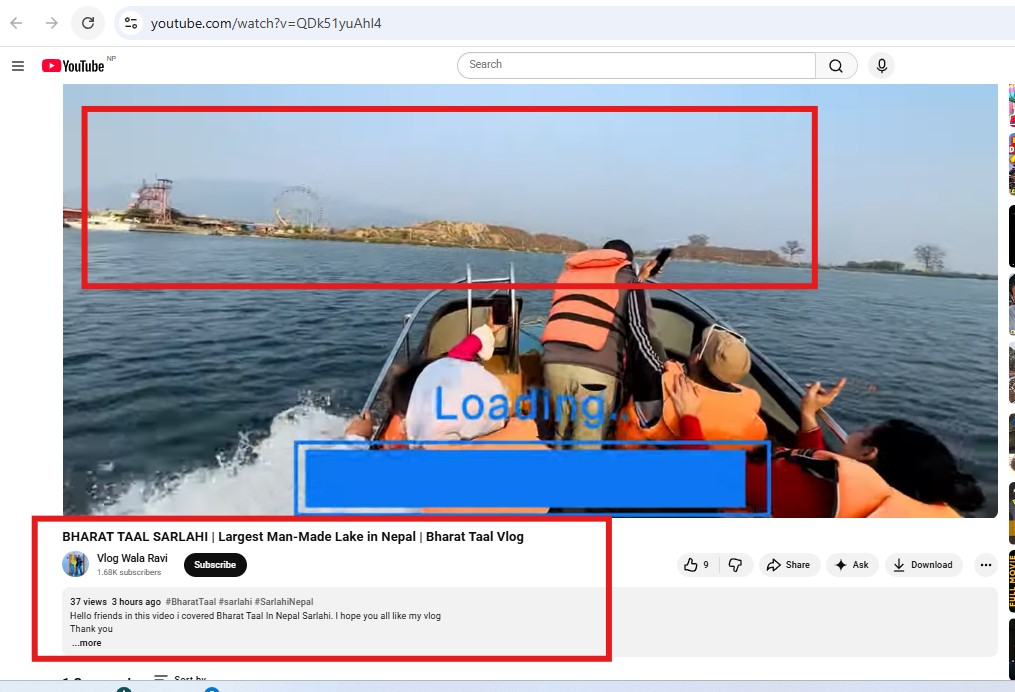This screenshot has width=1015, height=692.
Task: Reload the page in browser
Action: pos(88,23)
